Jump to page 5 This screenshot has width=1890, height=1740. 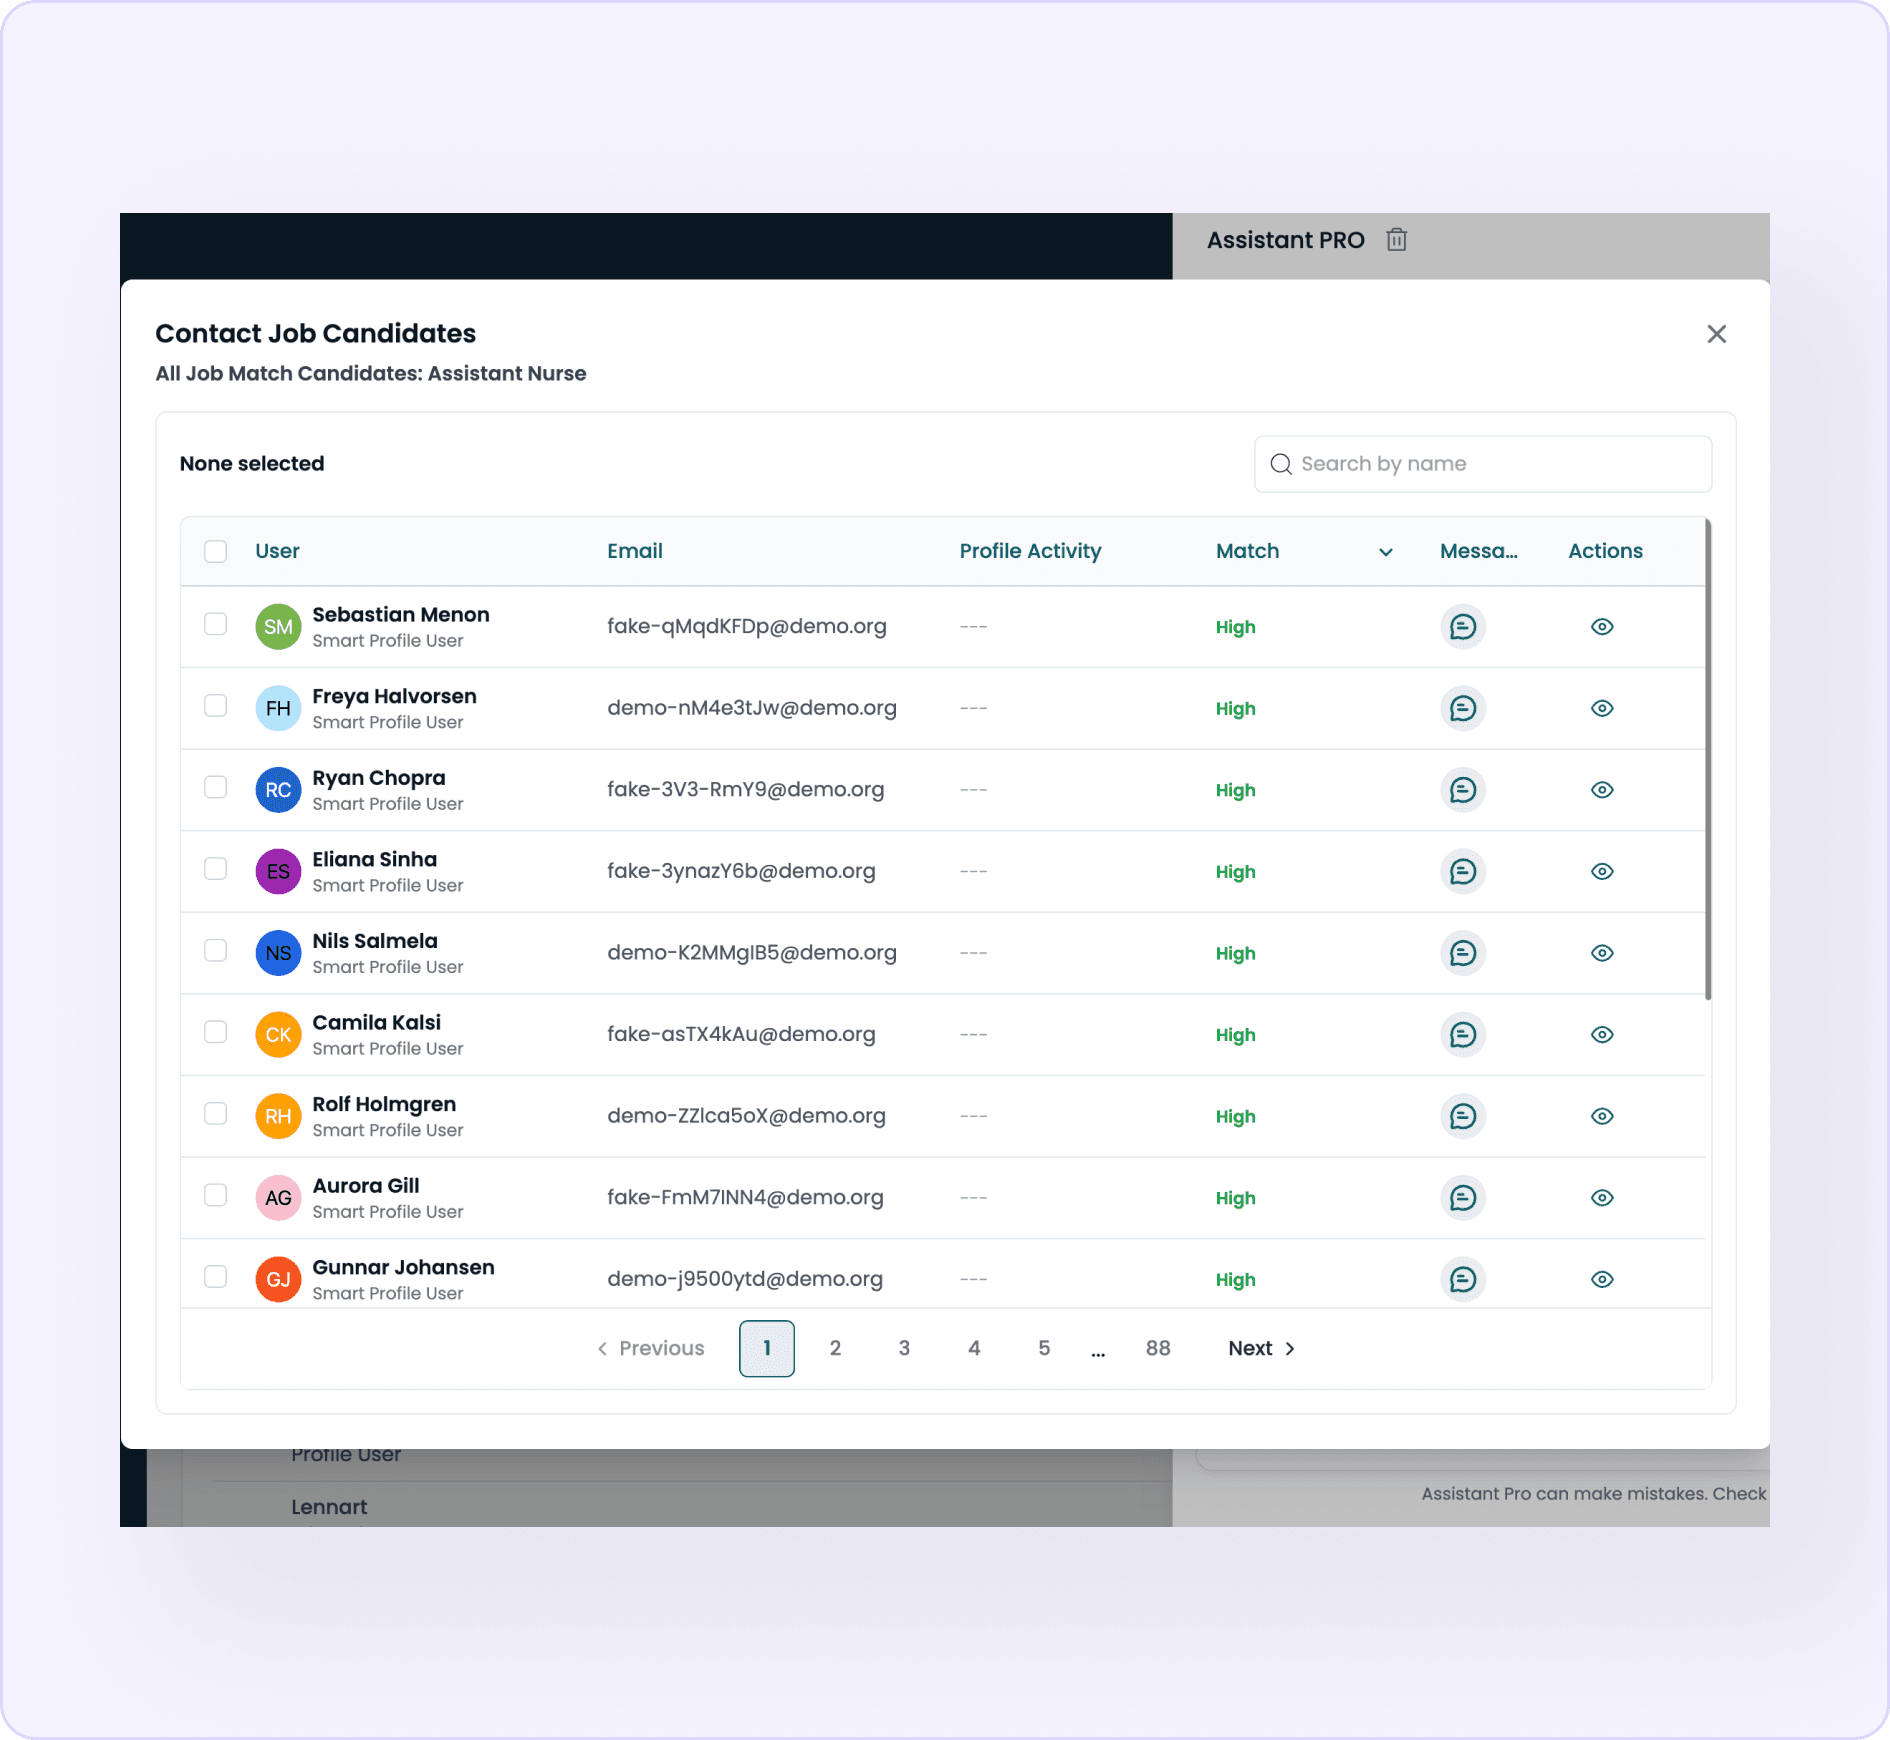1044,1348
